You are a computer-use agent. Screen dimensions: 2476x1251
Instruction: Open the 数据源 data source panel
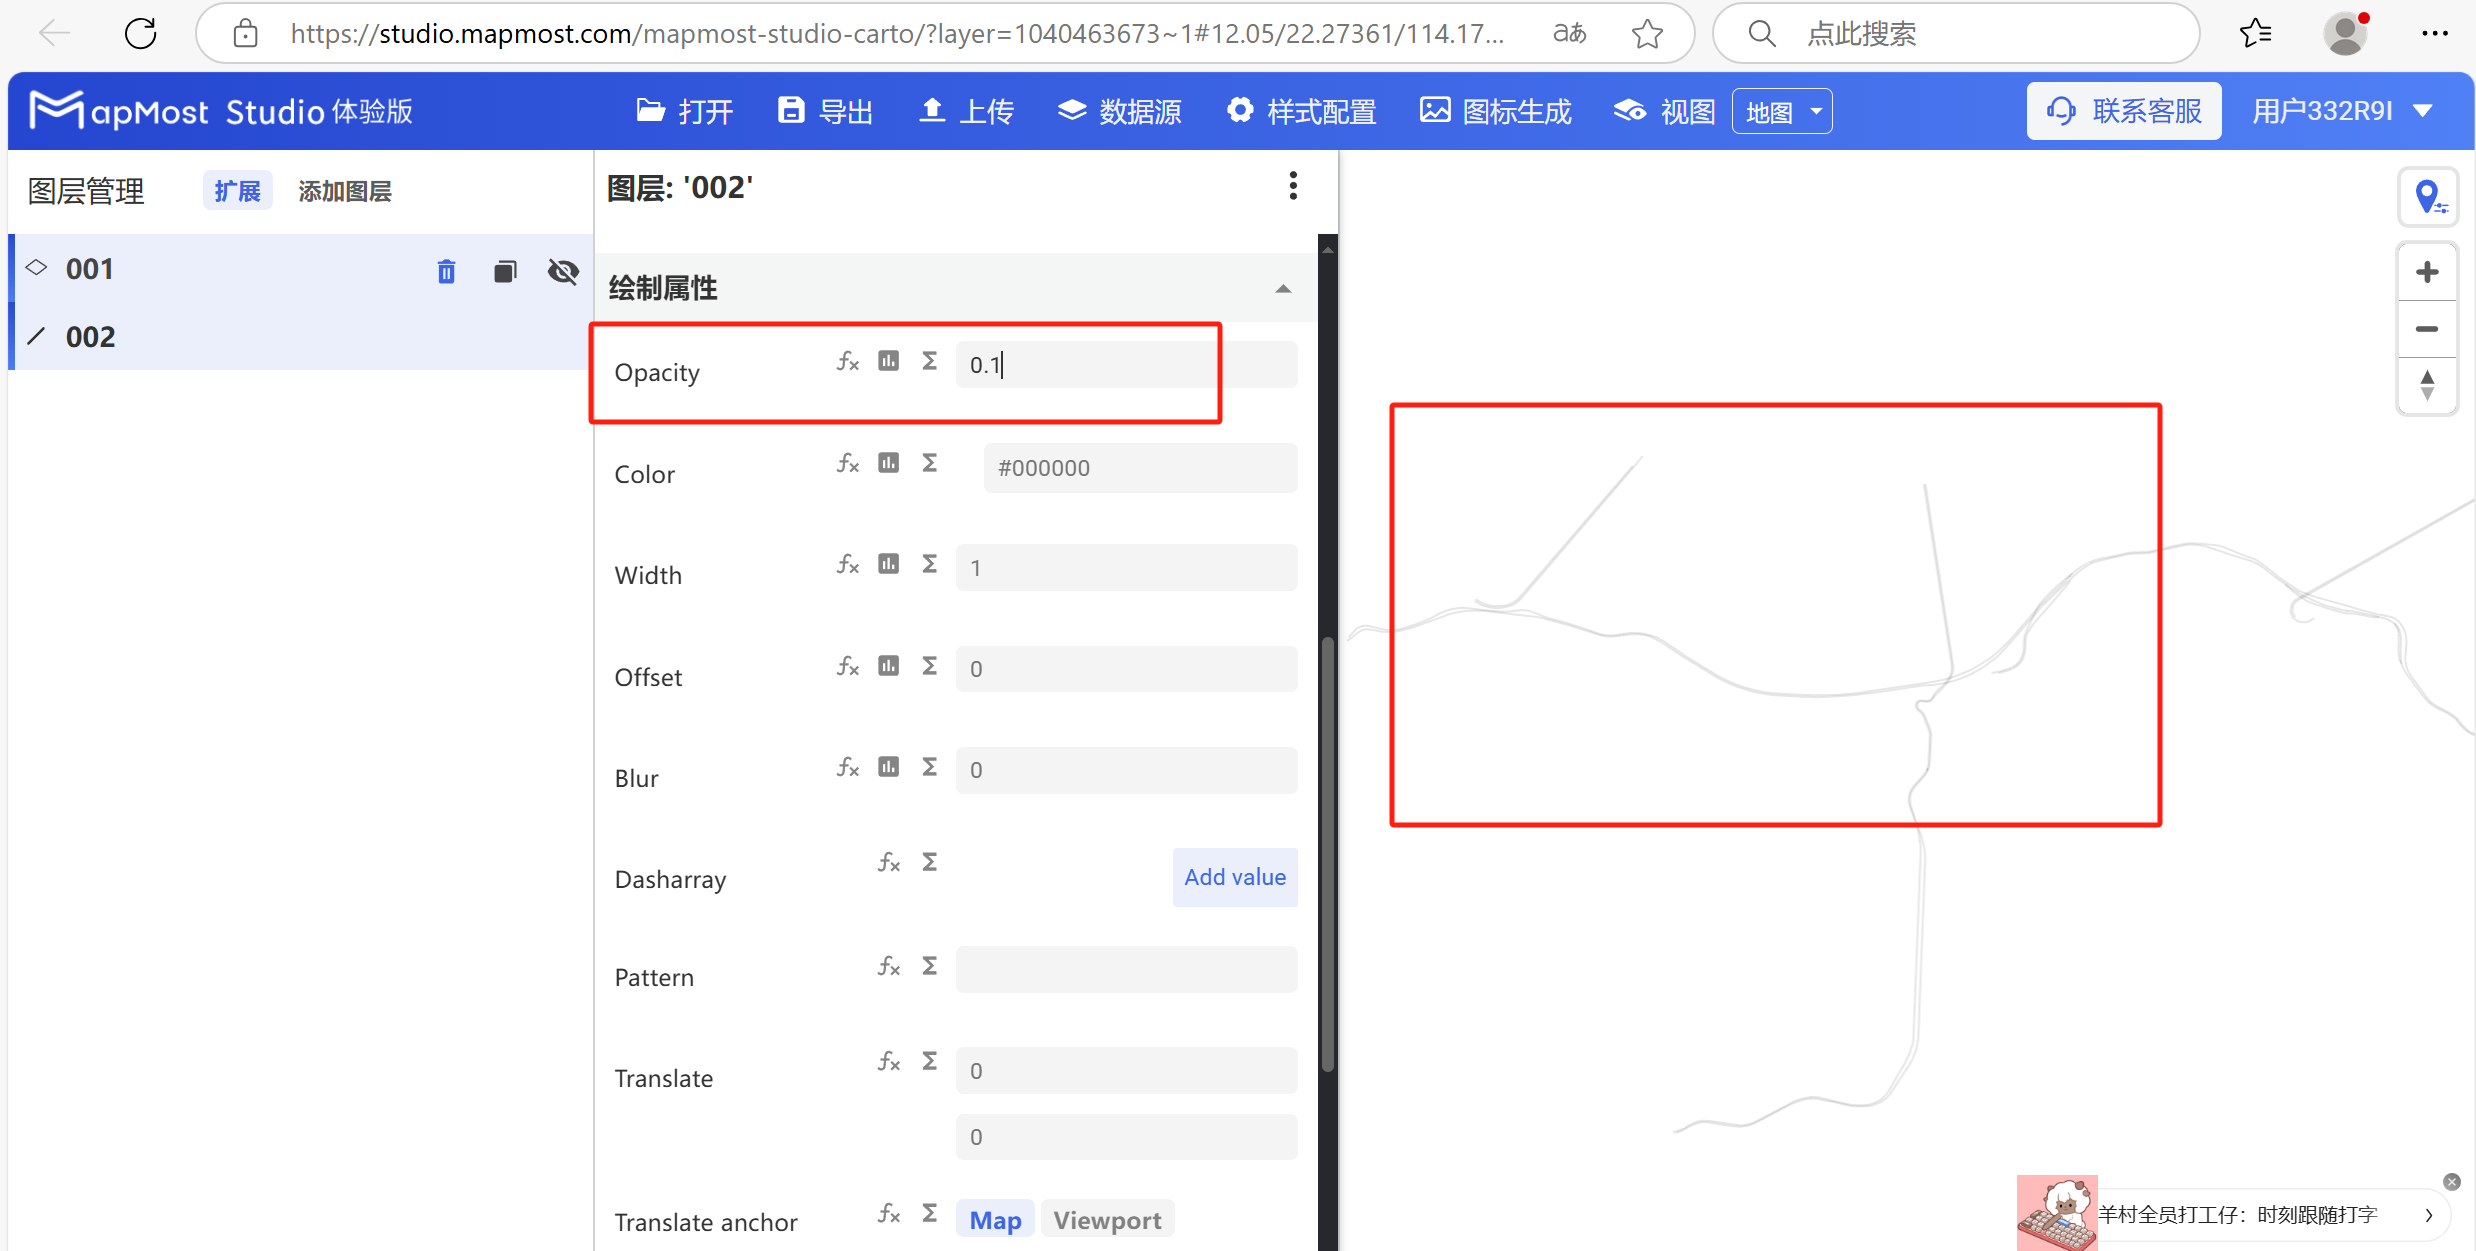coord(1119,111)
